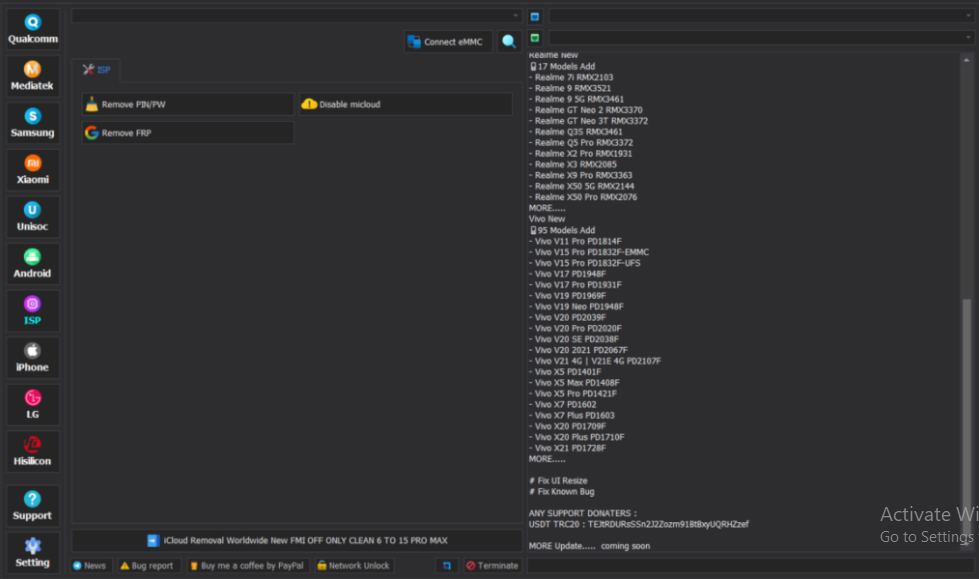
Task: Select log line 'Vivo V15 Pro PD1832F-UFS'
Action: [584, 263]
